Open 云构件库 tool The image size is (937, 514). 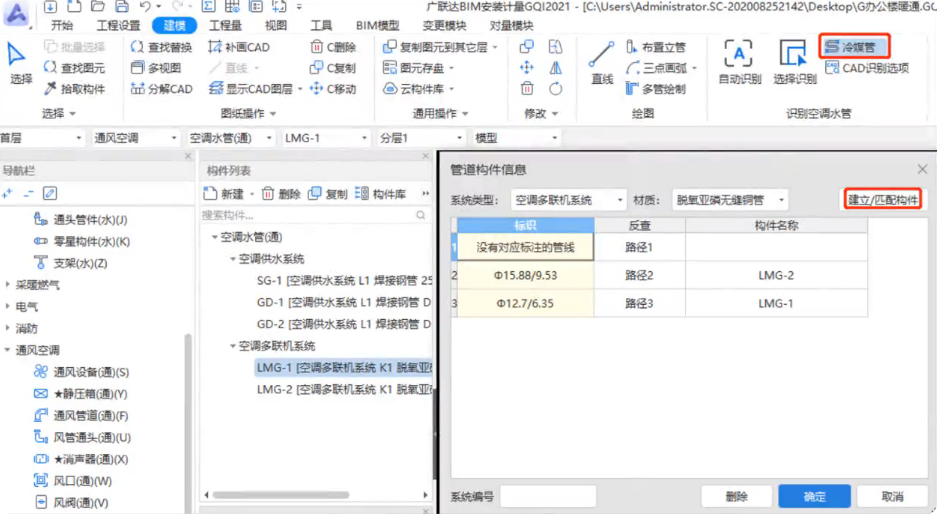pyautogui.click(x=418, y=89)
